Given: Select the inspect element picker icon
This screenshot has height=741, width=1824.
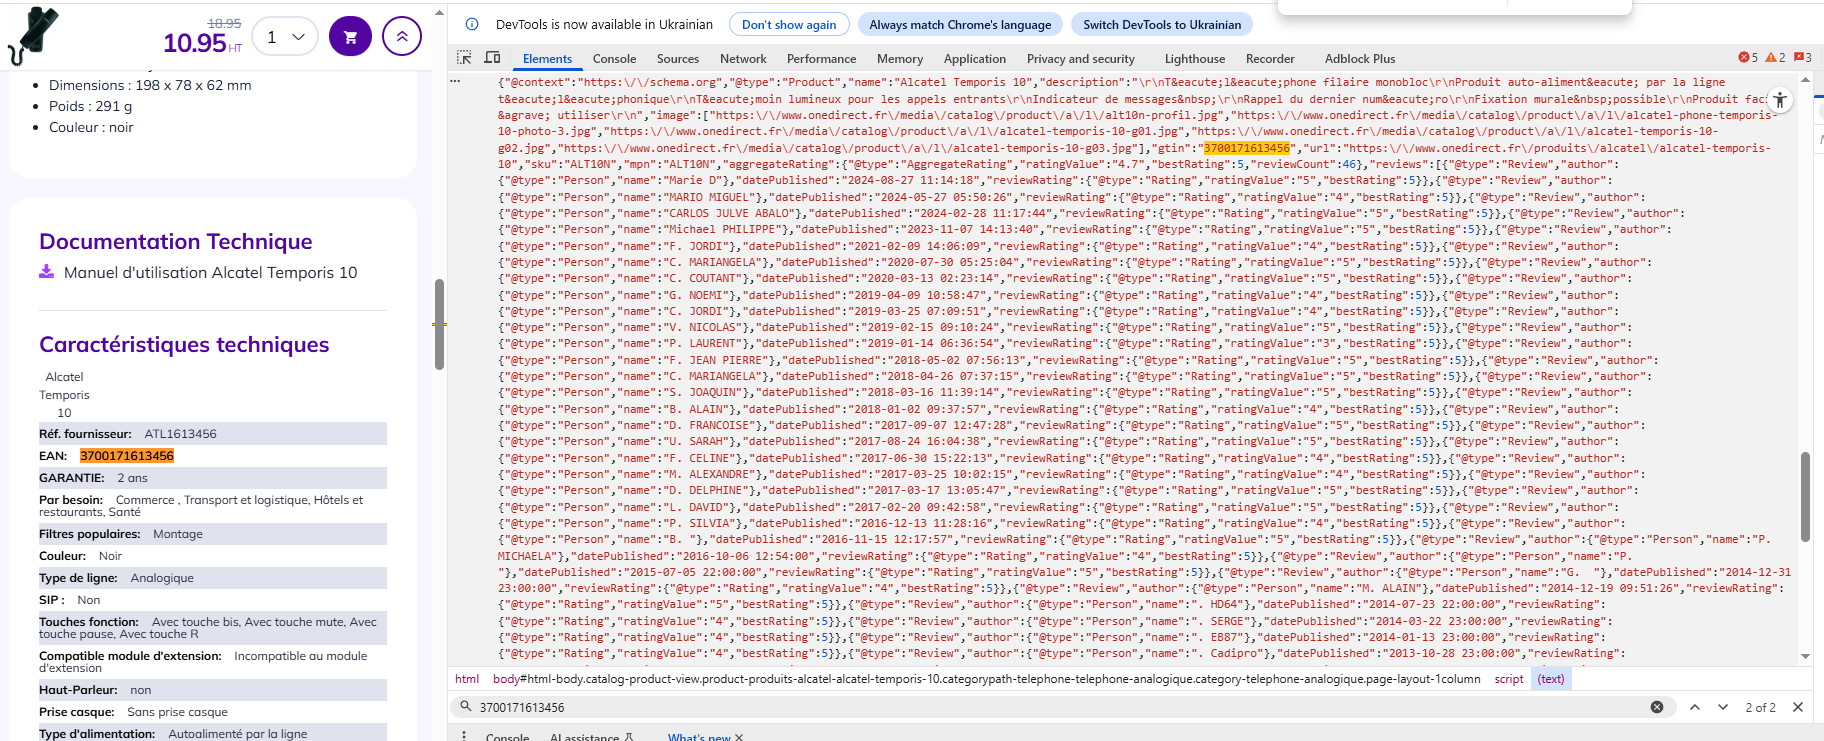Looking at the screenshot, I should coord(464,58).
